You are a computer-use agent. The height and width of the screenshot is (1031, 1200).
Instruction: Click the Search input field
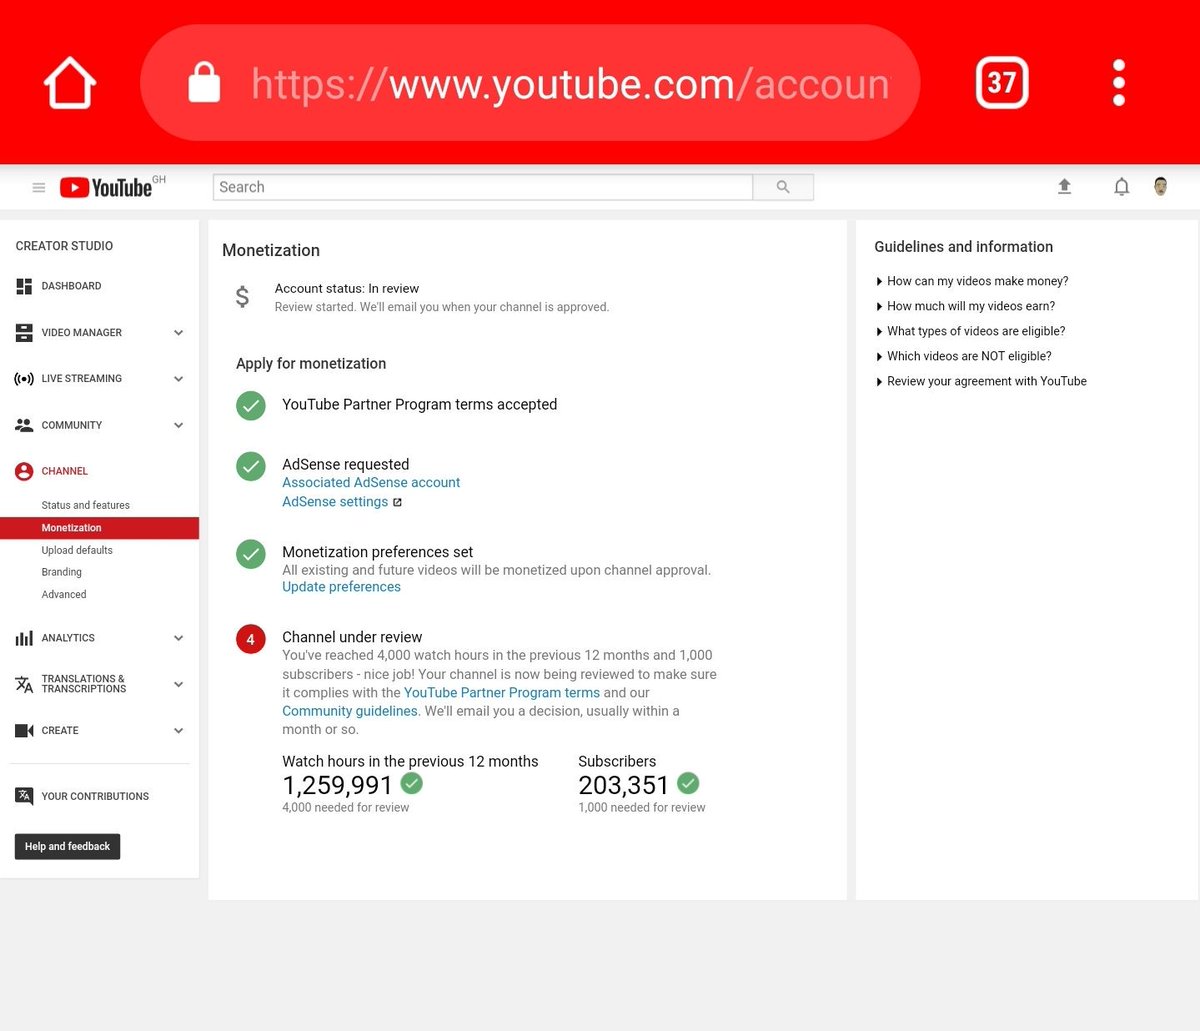[483, 187]
